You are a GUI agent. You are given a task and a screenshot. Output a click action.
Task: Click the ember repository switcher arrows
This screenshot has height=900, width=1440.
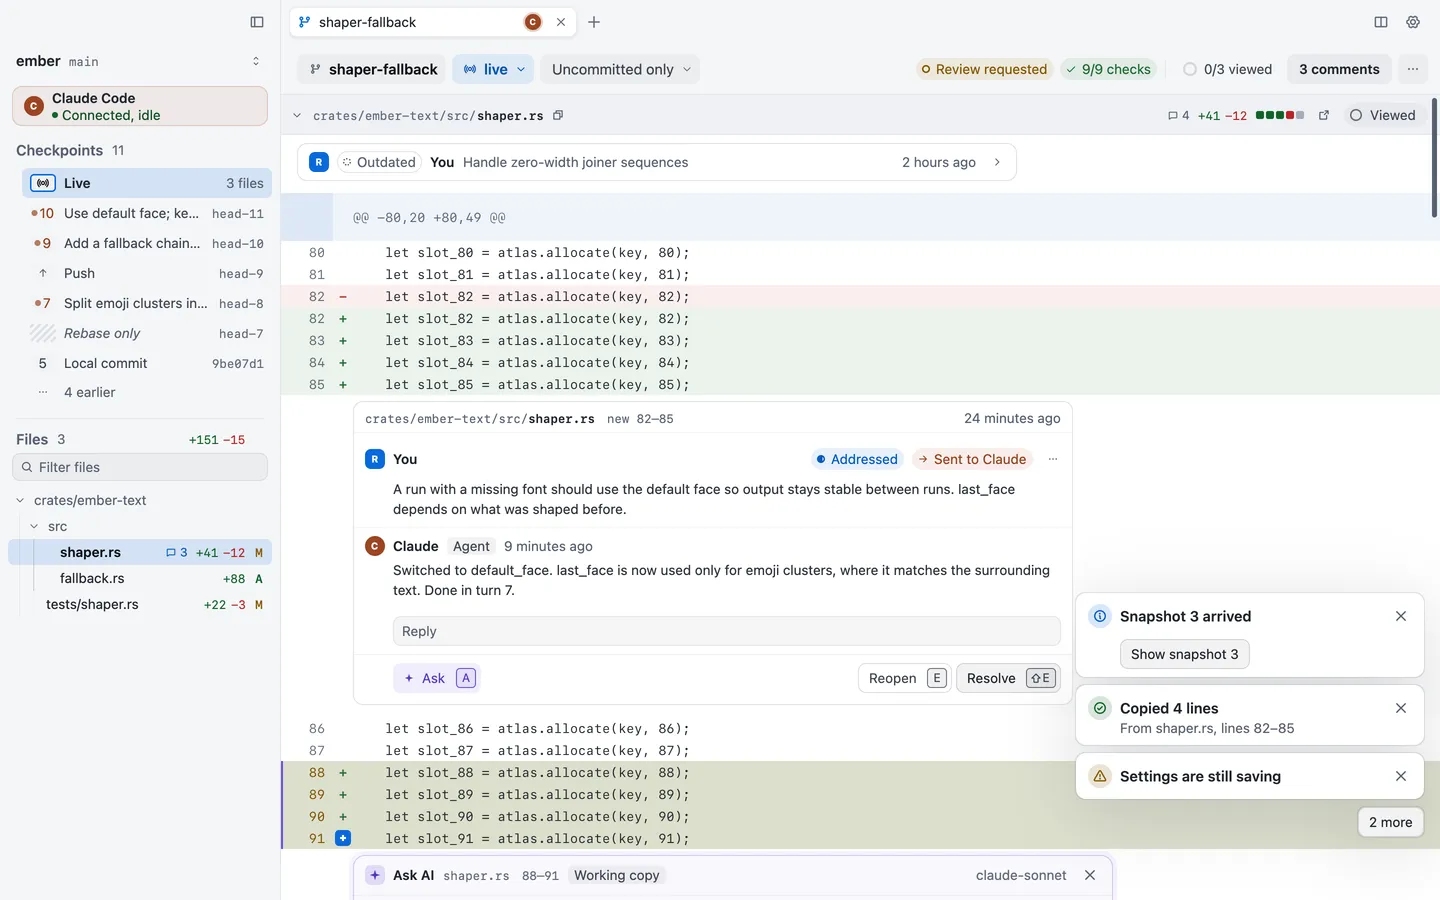pyautogui.click(x=256, y=61)
